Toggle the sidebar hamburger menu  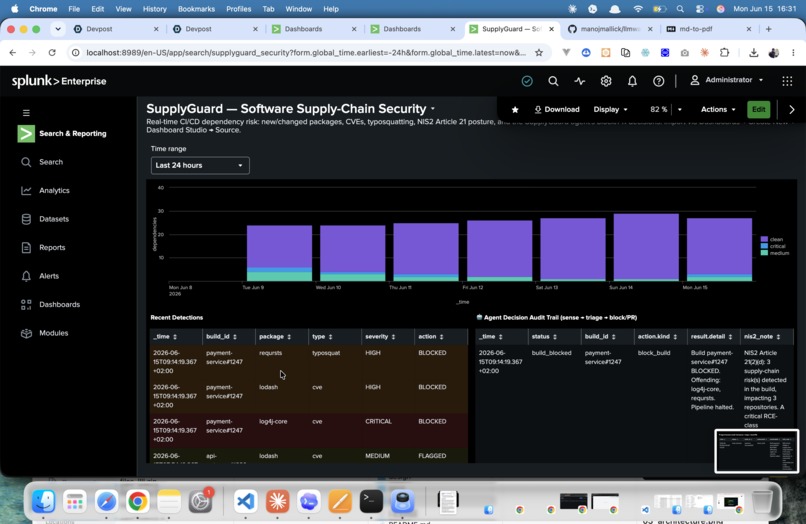coord(26,113)
